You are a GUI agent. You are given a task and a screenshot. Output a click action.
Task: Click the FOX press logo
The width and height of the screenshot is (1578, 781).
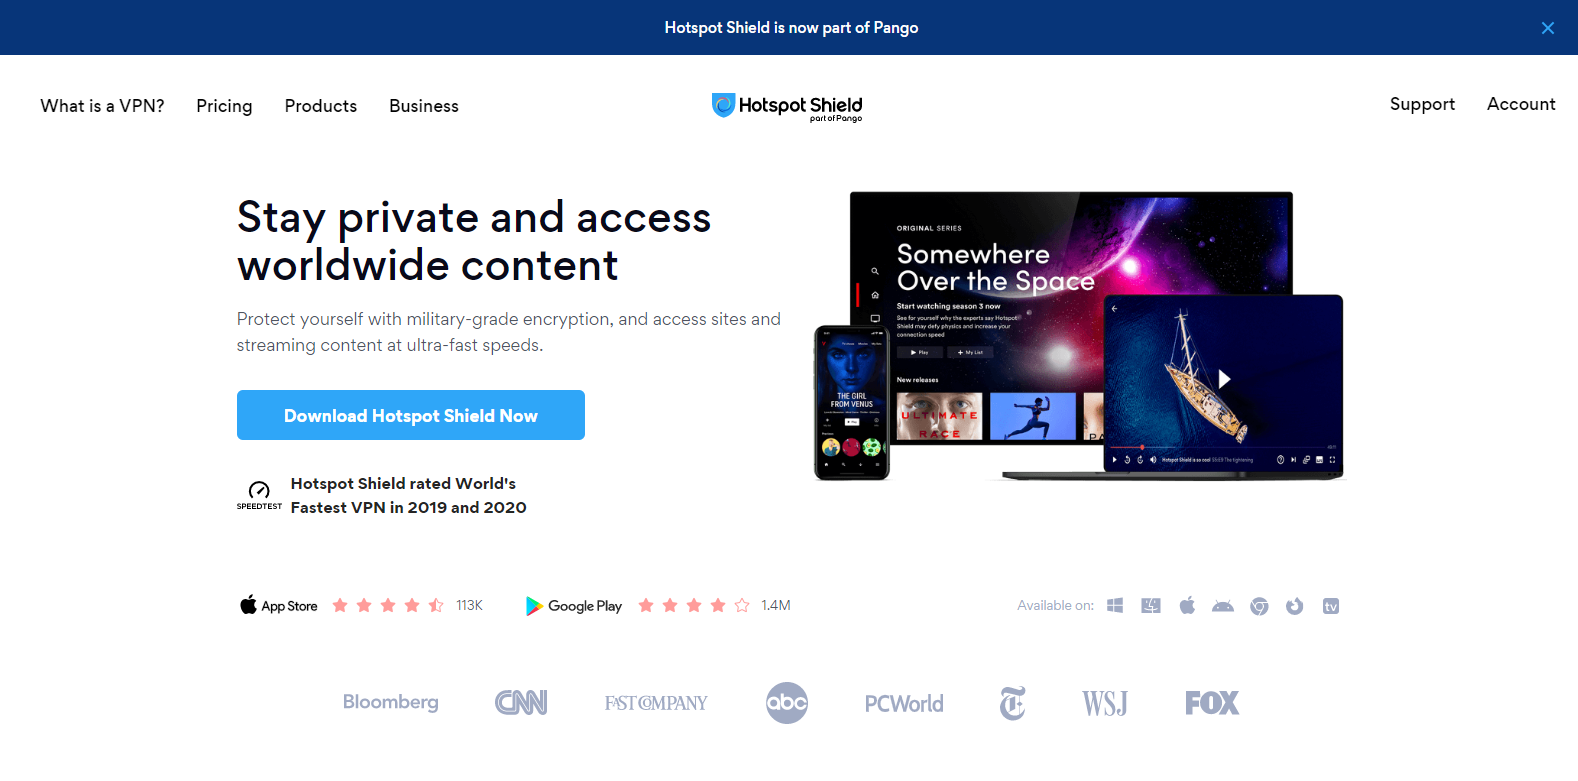point(1212,703)
